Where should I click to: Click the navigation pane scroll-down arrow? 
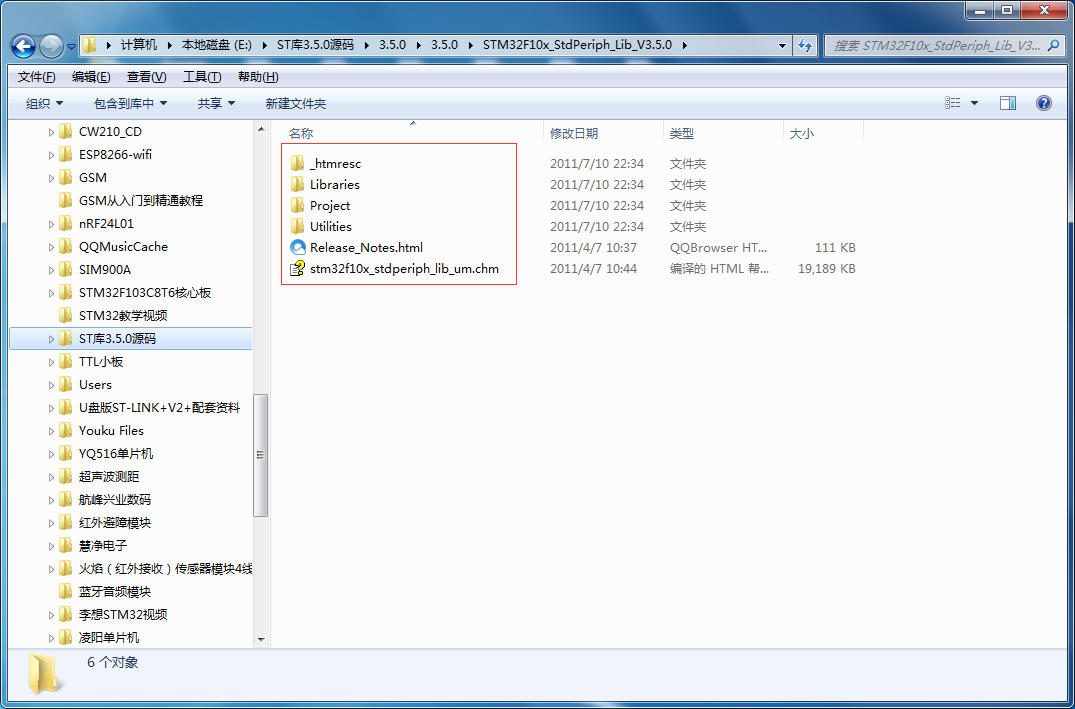pos(261,639)
